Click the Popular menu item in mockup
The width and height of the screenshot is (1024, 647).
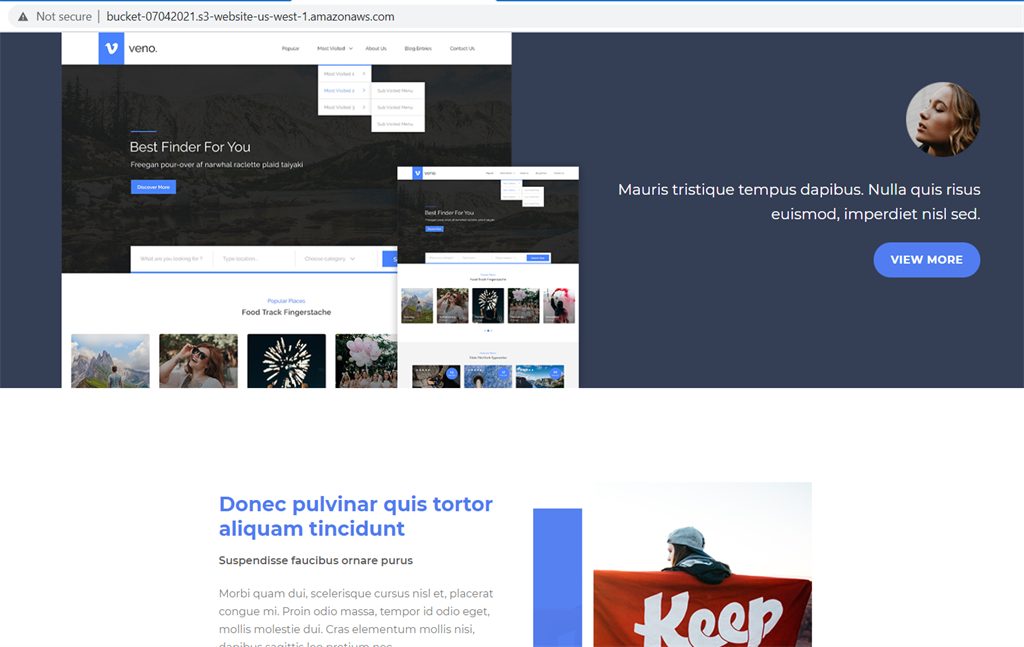pos(291,48)
